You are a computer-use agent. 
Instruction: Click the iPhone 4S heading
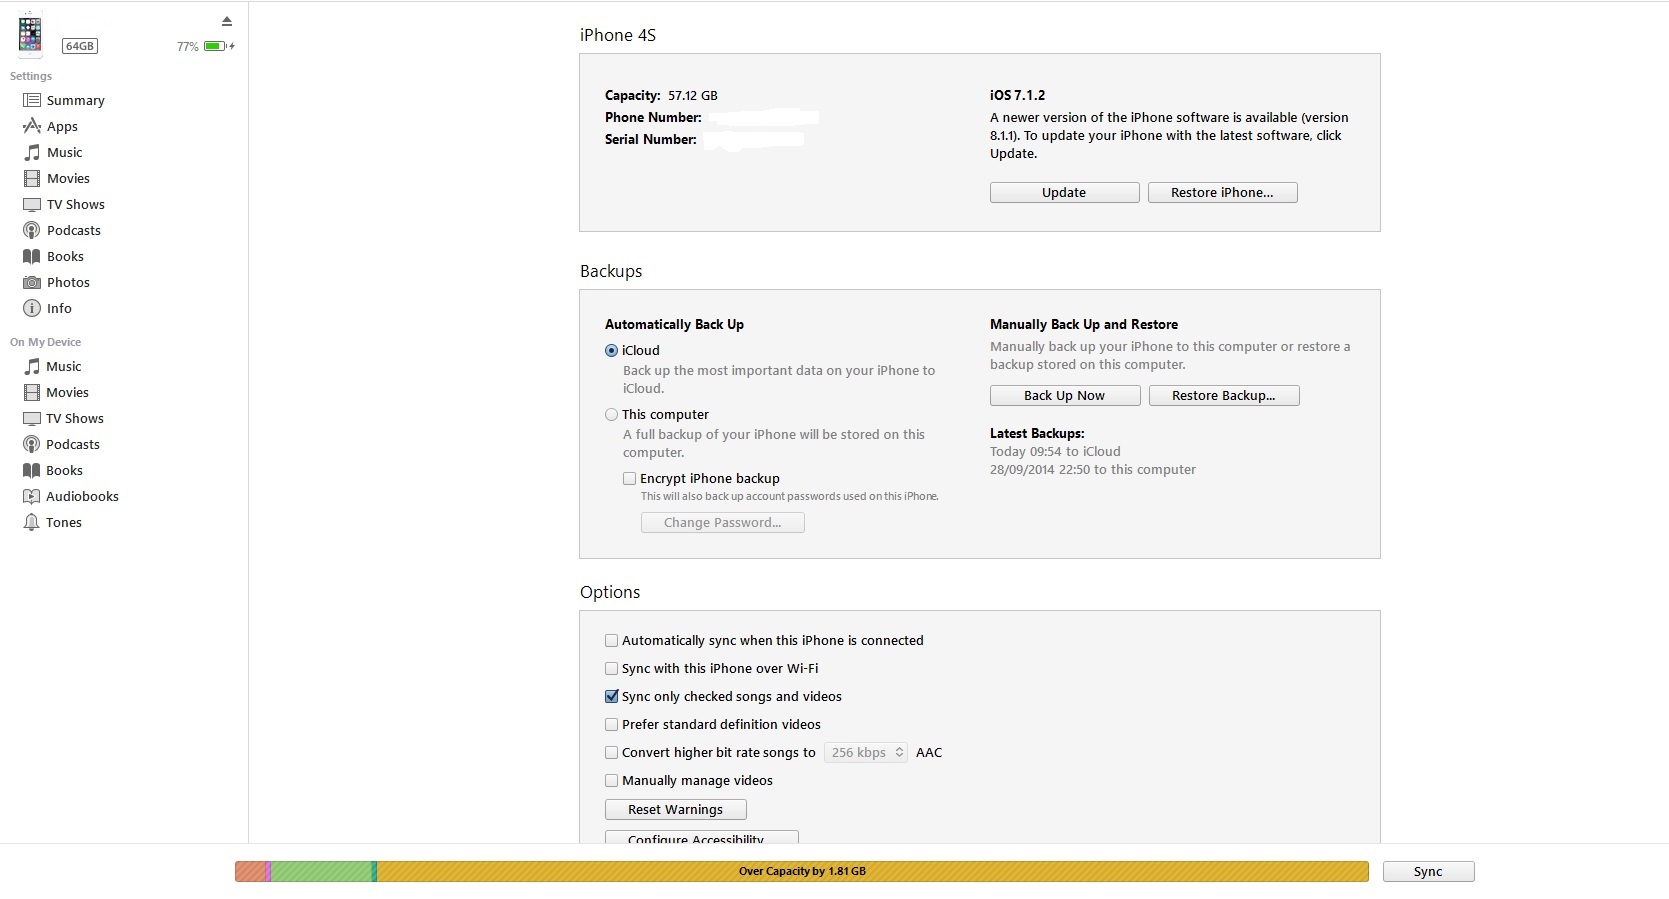coord(618,35)
